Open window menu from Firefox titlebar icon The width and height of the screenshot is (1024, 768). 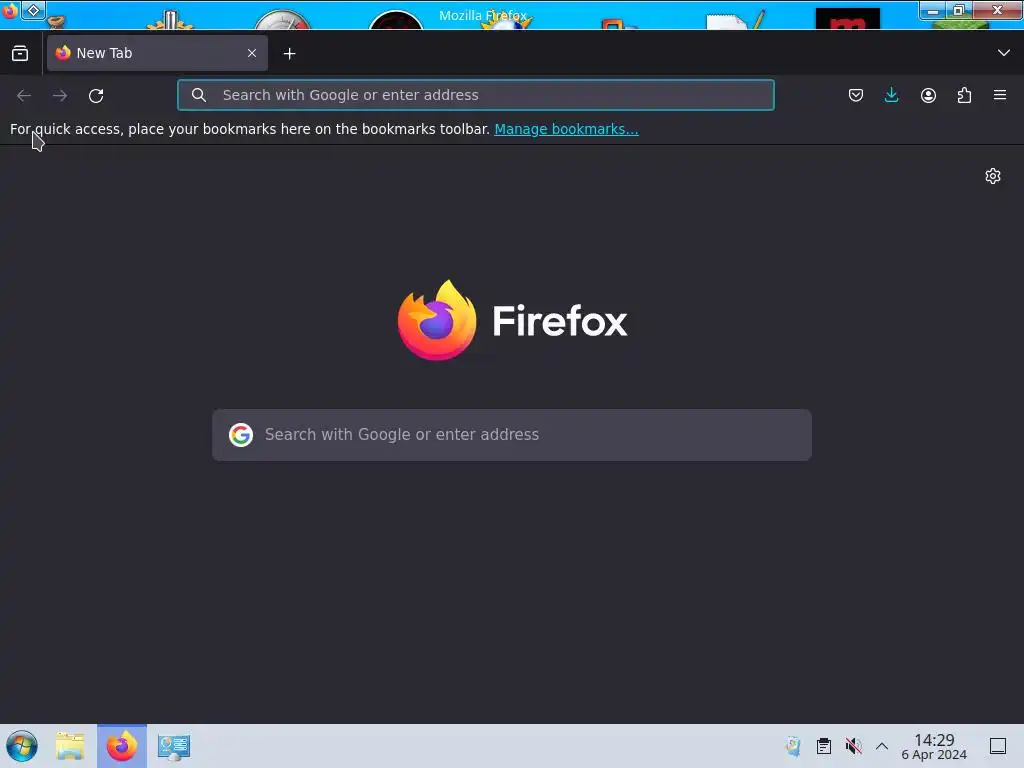pyautogui.click(x=9, y=11)
